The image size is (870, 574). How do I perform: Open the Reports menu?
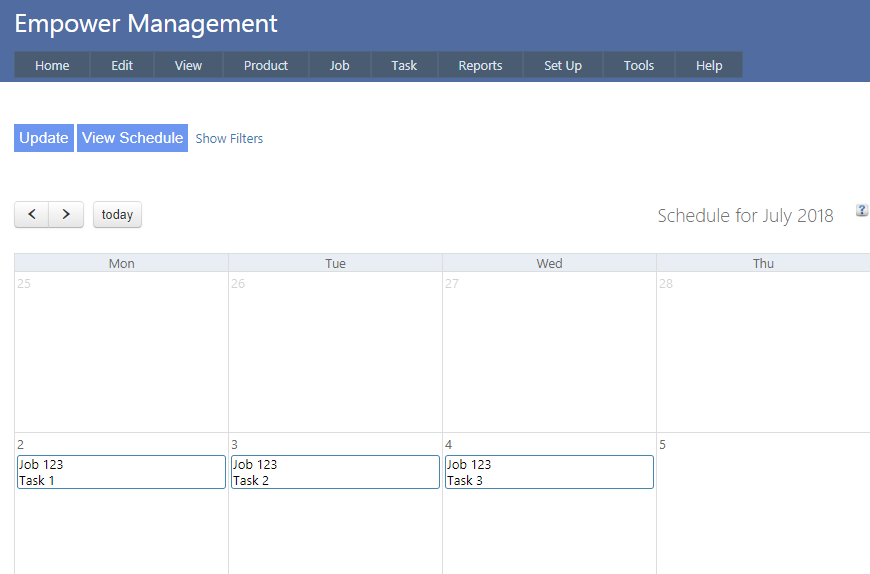click(480, 65)
